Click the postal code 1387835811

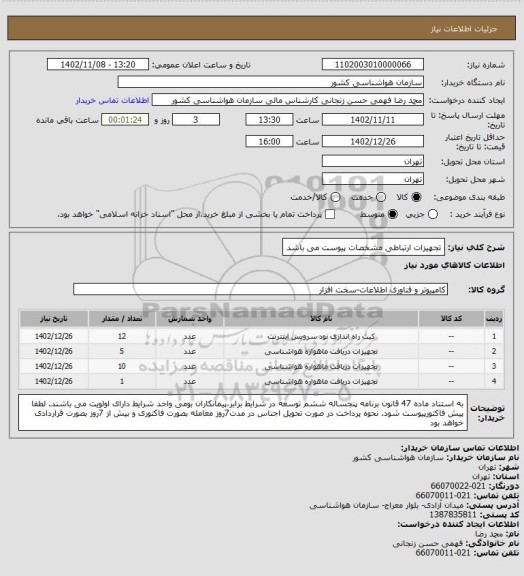pos(453,515)
